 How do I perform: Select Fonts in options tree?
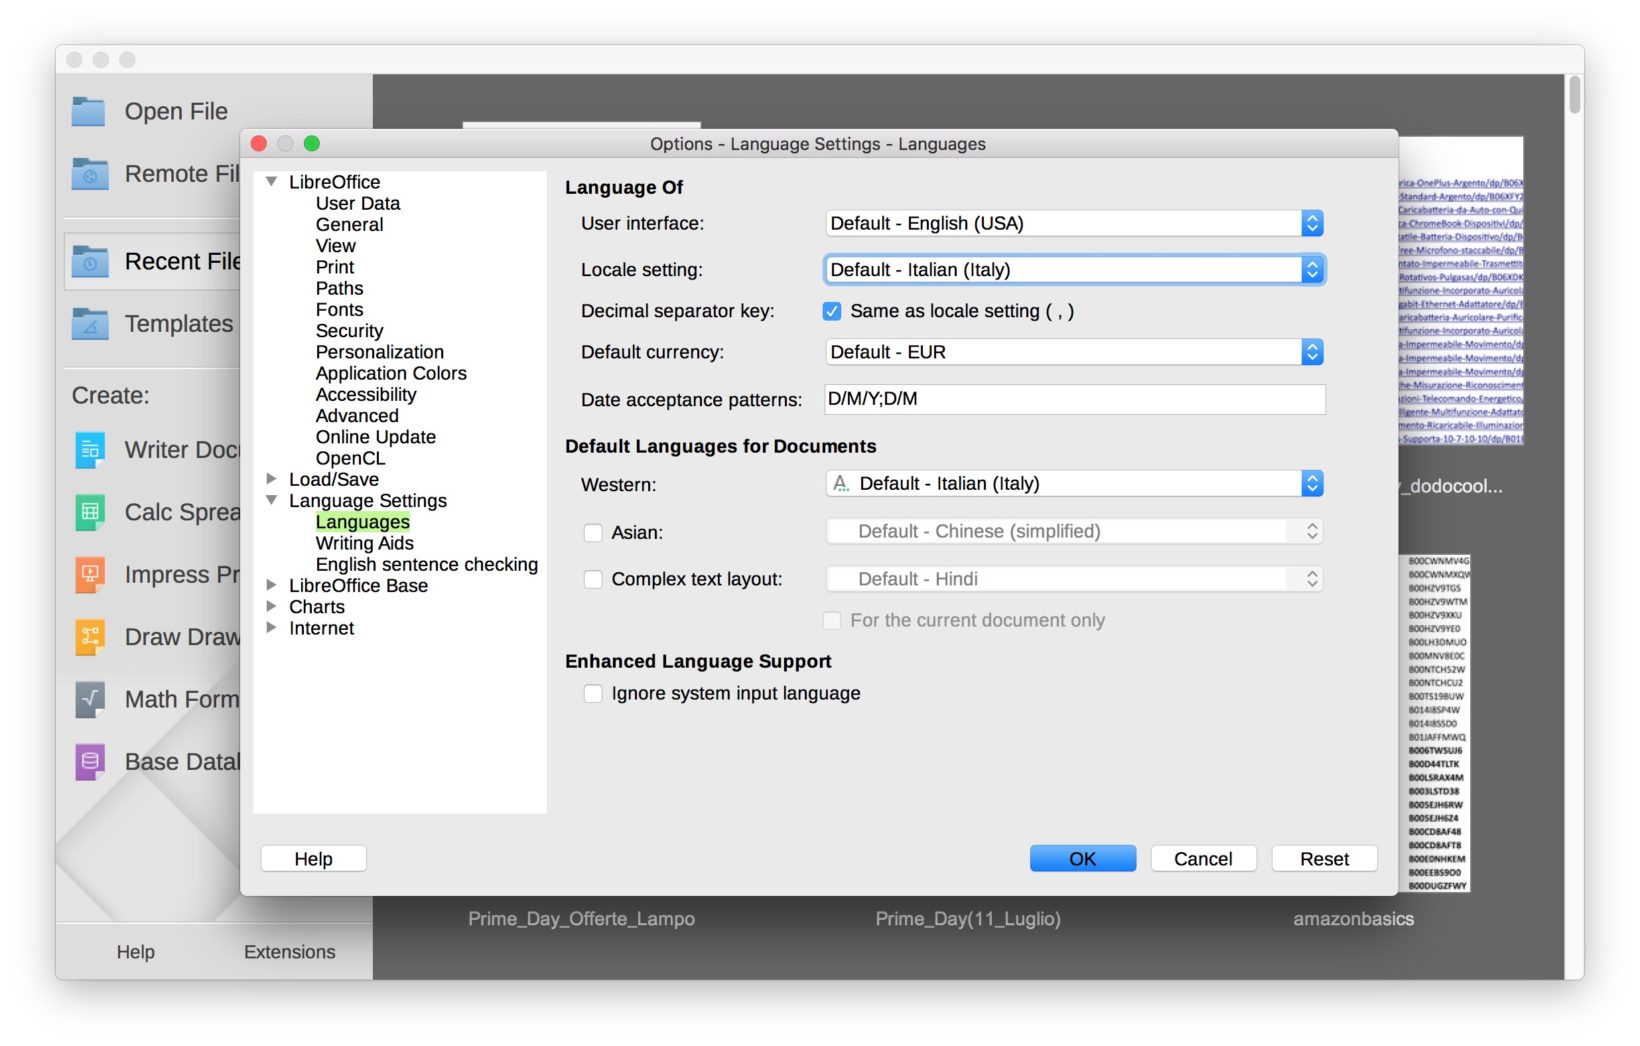pyautogui.click(x=339, y=310)
